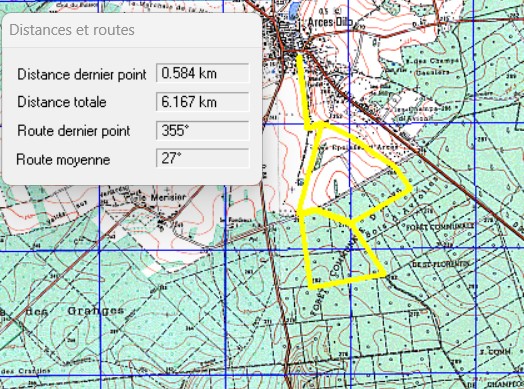
Task: Click the Route dernier point label
Action: (74, 131)
